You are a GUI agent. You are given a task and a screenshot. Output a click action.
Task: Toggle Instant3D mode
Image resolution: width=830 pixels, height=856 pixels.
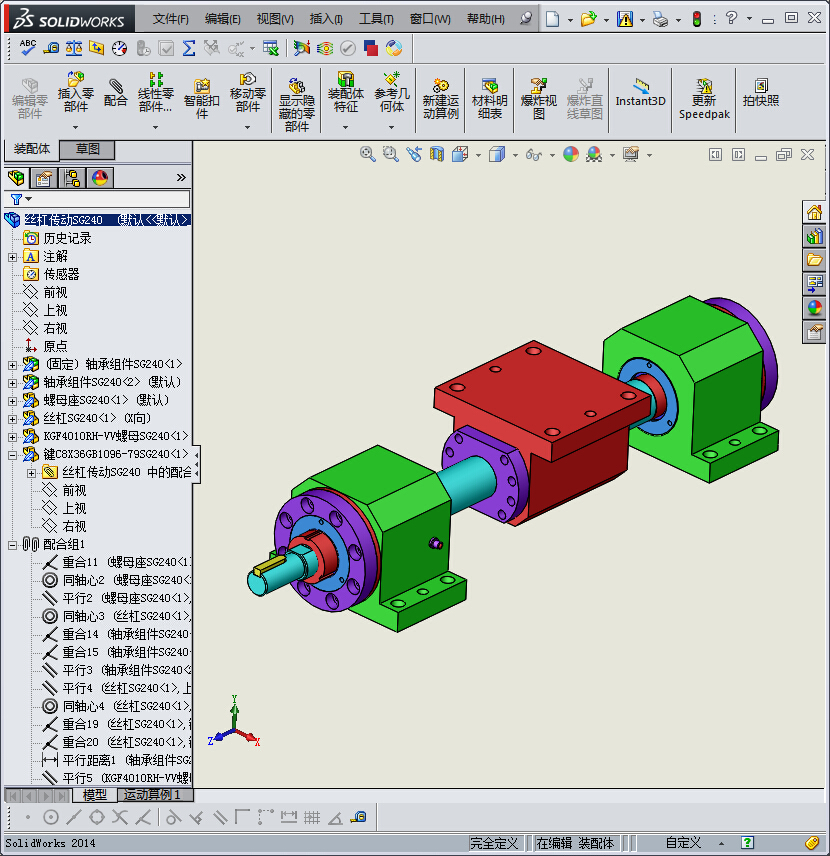(641, 93)
